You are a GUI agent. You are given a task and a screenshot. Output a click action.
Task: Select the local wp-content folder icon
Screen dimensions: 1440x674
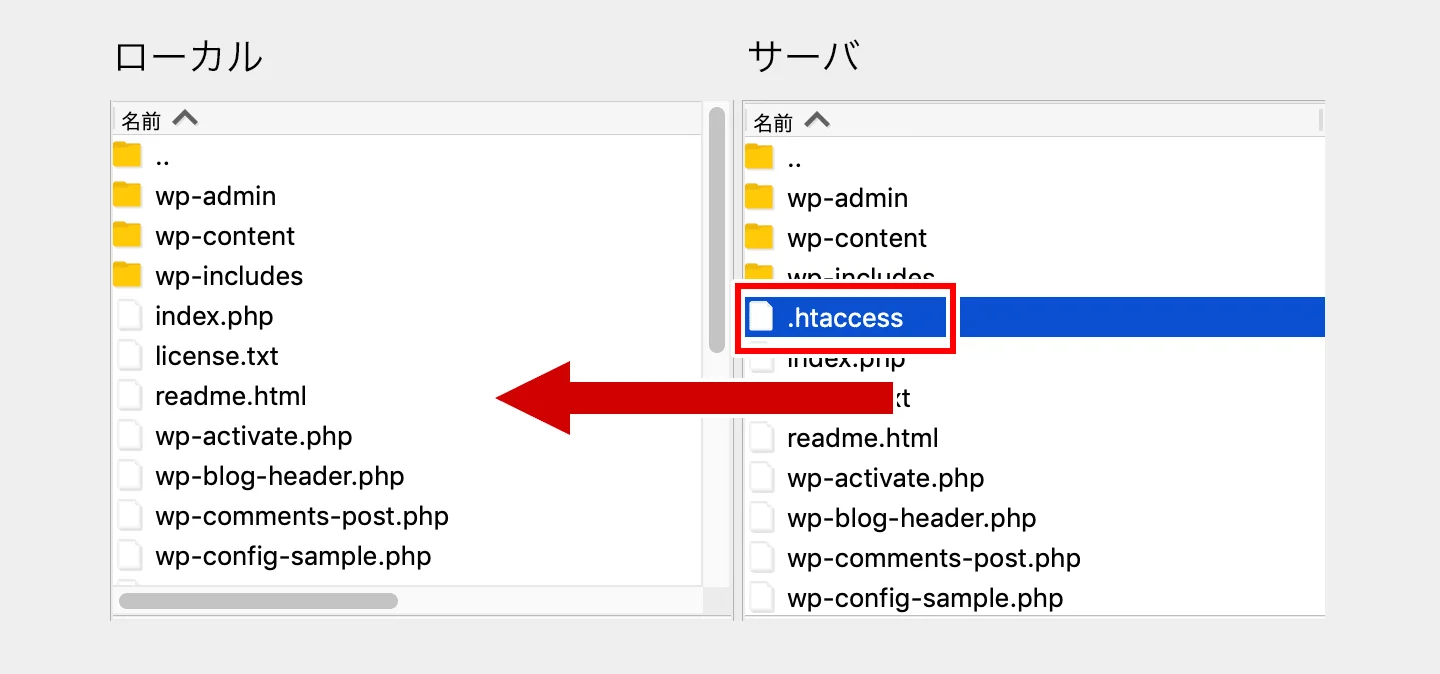(127, 235)
